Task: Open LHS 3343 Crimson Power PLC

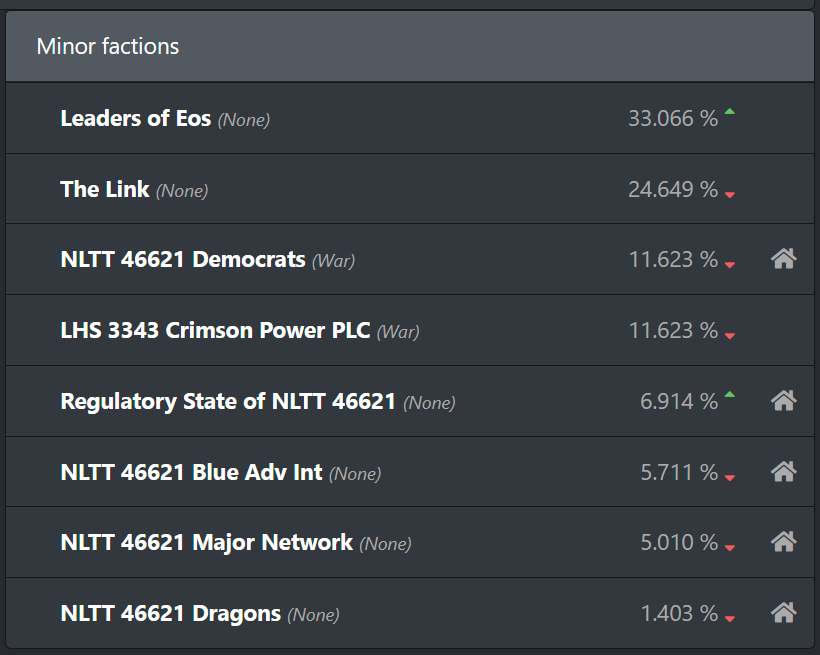Action: click(x=215, y=331)
